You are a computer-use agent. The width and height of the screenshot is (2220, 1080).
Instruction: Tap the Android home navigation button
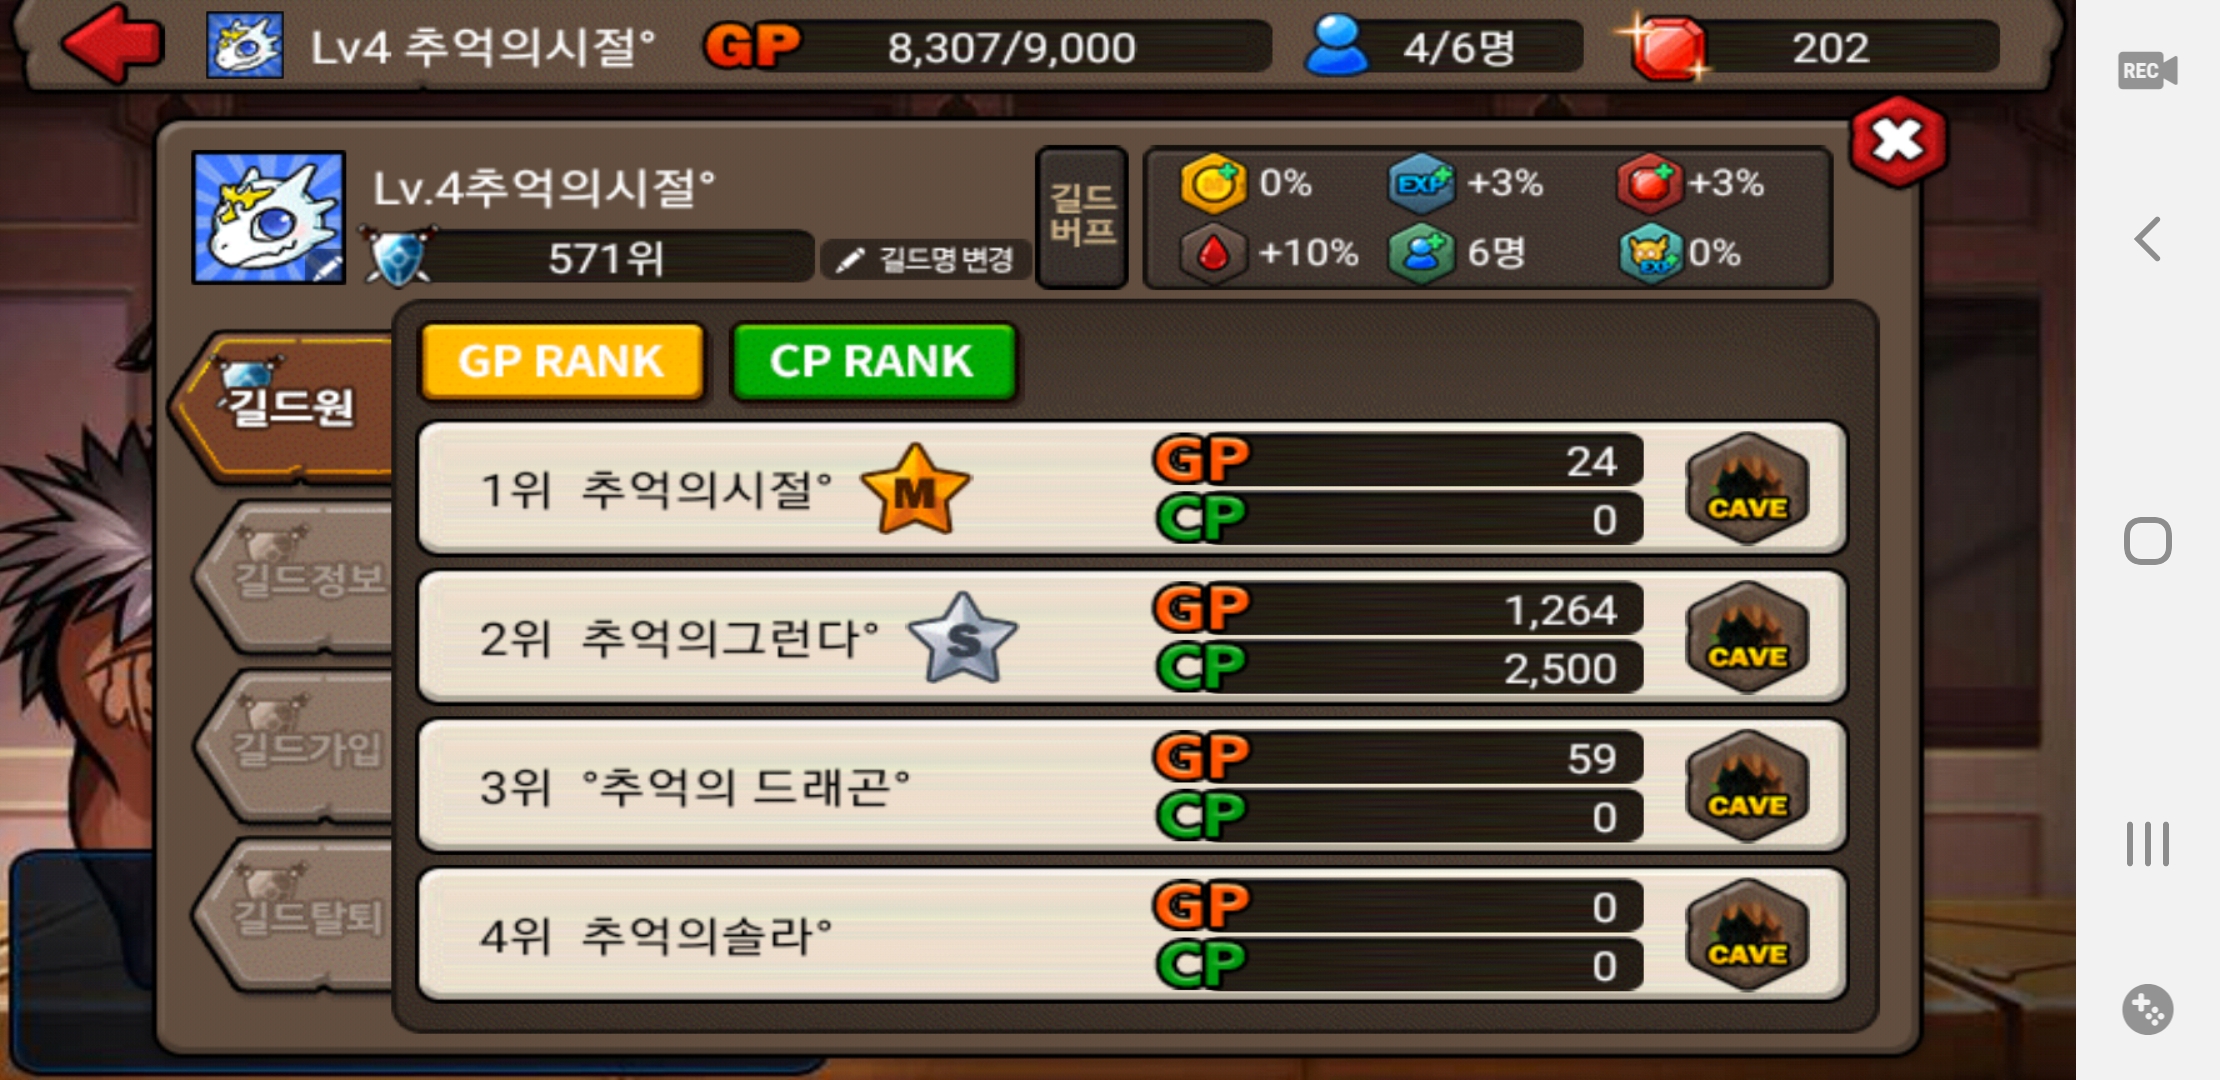coord(2147,541)
